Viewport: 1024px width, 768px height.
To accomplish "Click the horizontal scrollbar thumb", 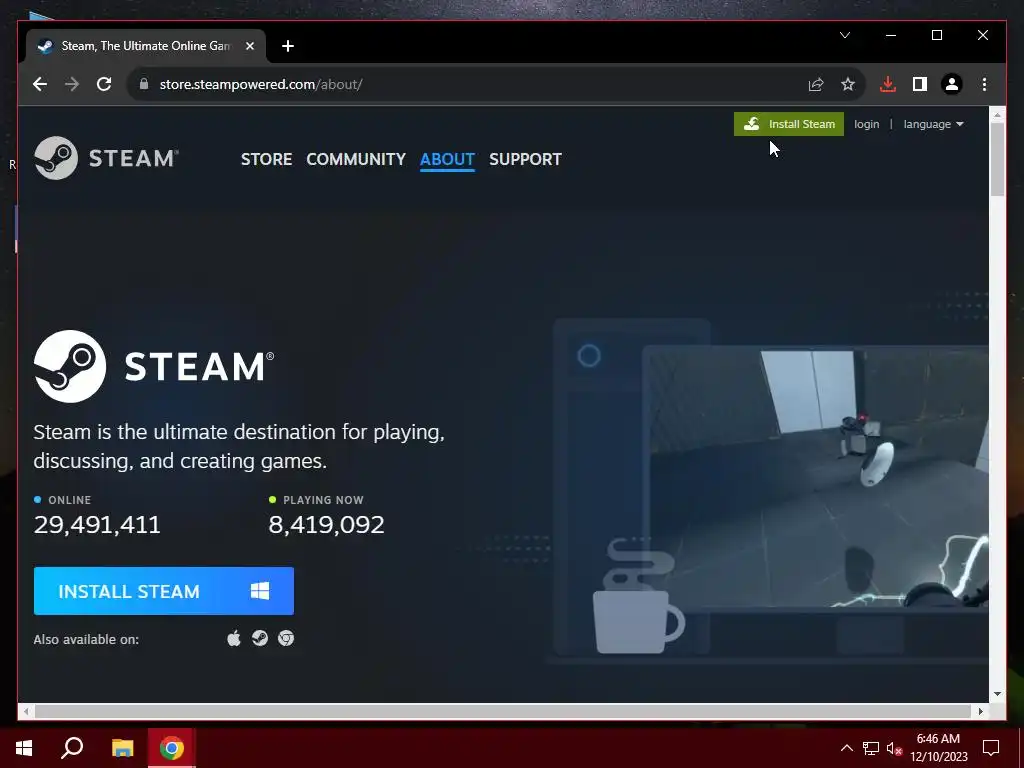I will pos(503,711).
